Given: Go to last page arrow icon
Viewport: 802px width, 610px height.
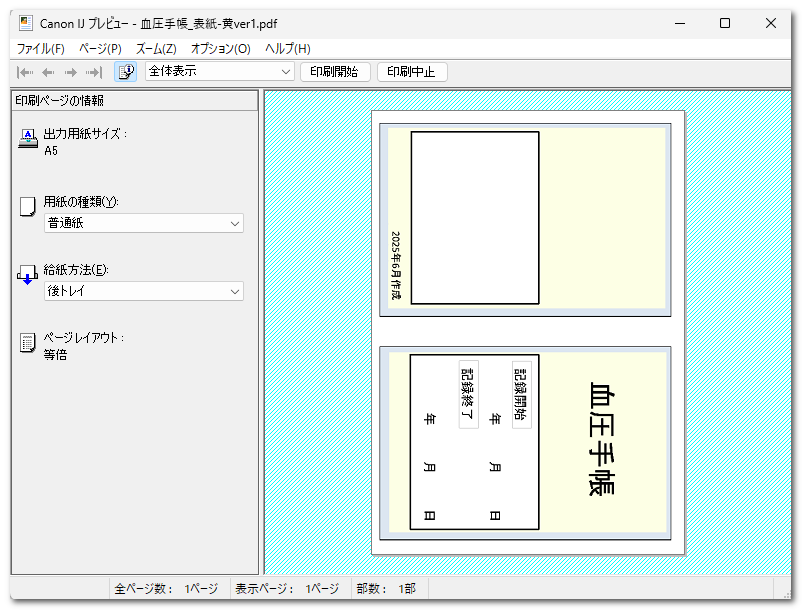Looking at the screenshot, I should click(94, 72).
